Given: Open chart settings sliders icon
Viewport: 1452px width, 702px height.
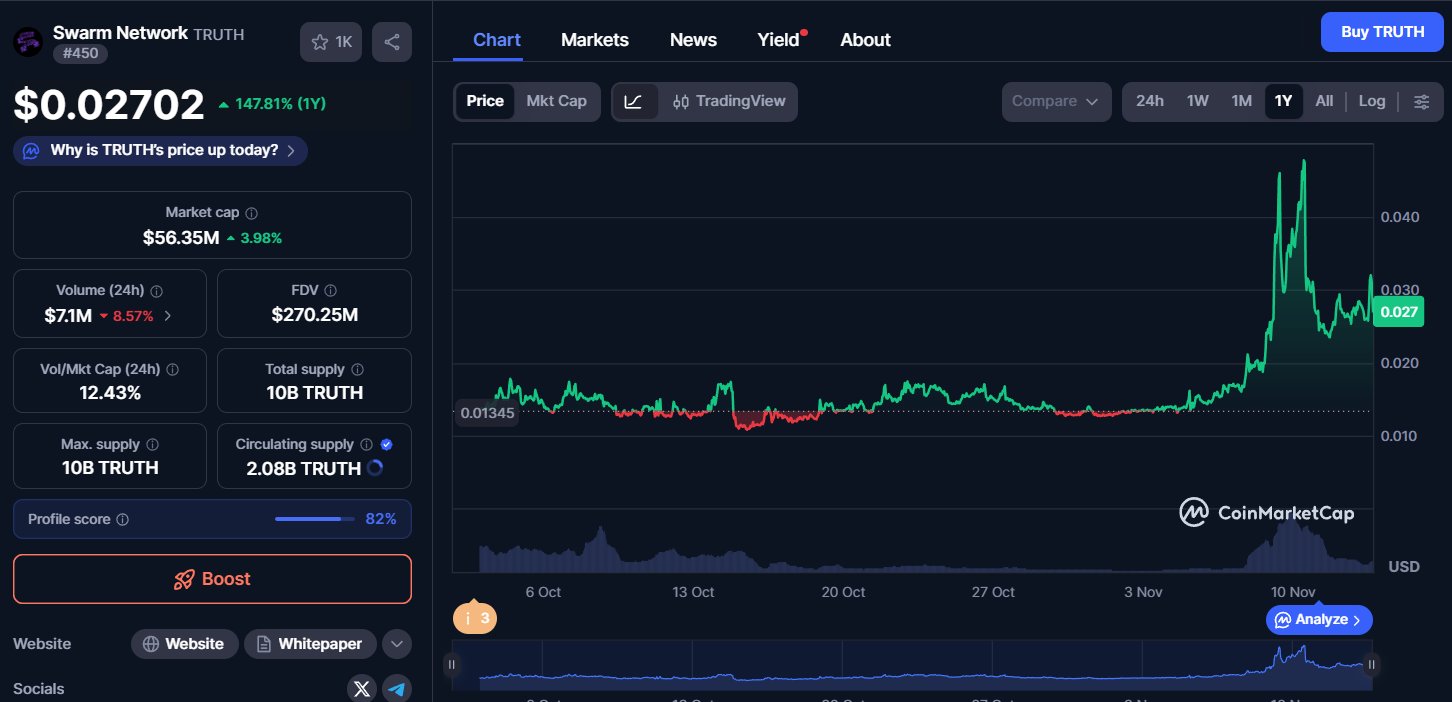Looking at the screenshot, I should click(1421, 101).
